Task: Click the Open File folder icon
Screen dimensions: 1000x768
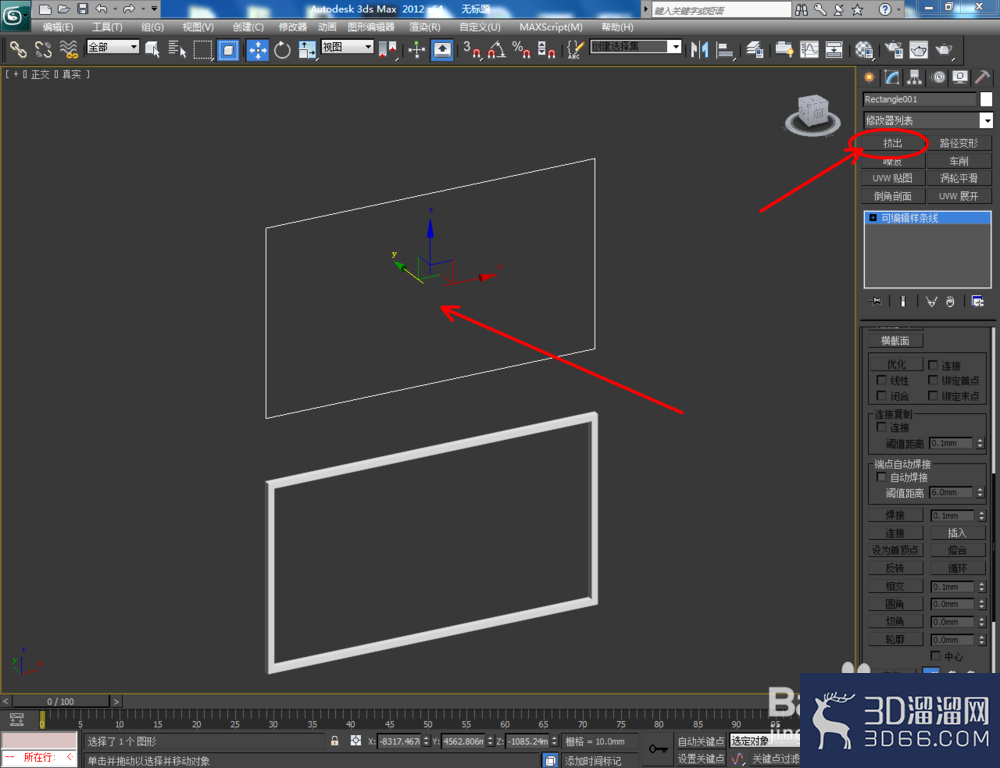Action: pos(63,9)
